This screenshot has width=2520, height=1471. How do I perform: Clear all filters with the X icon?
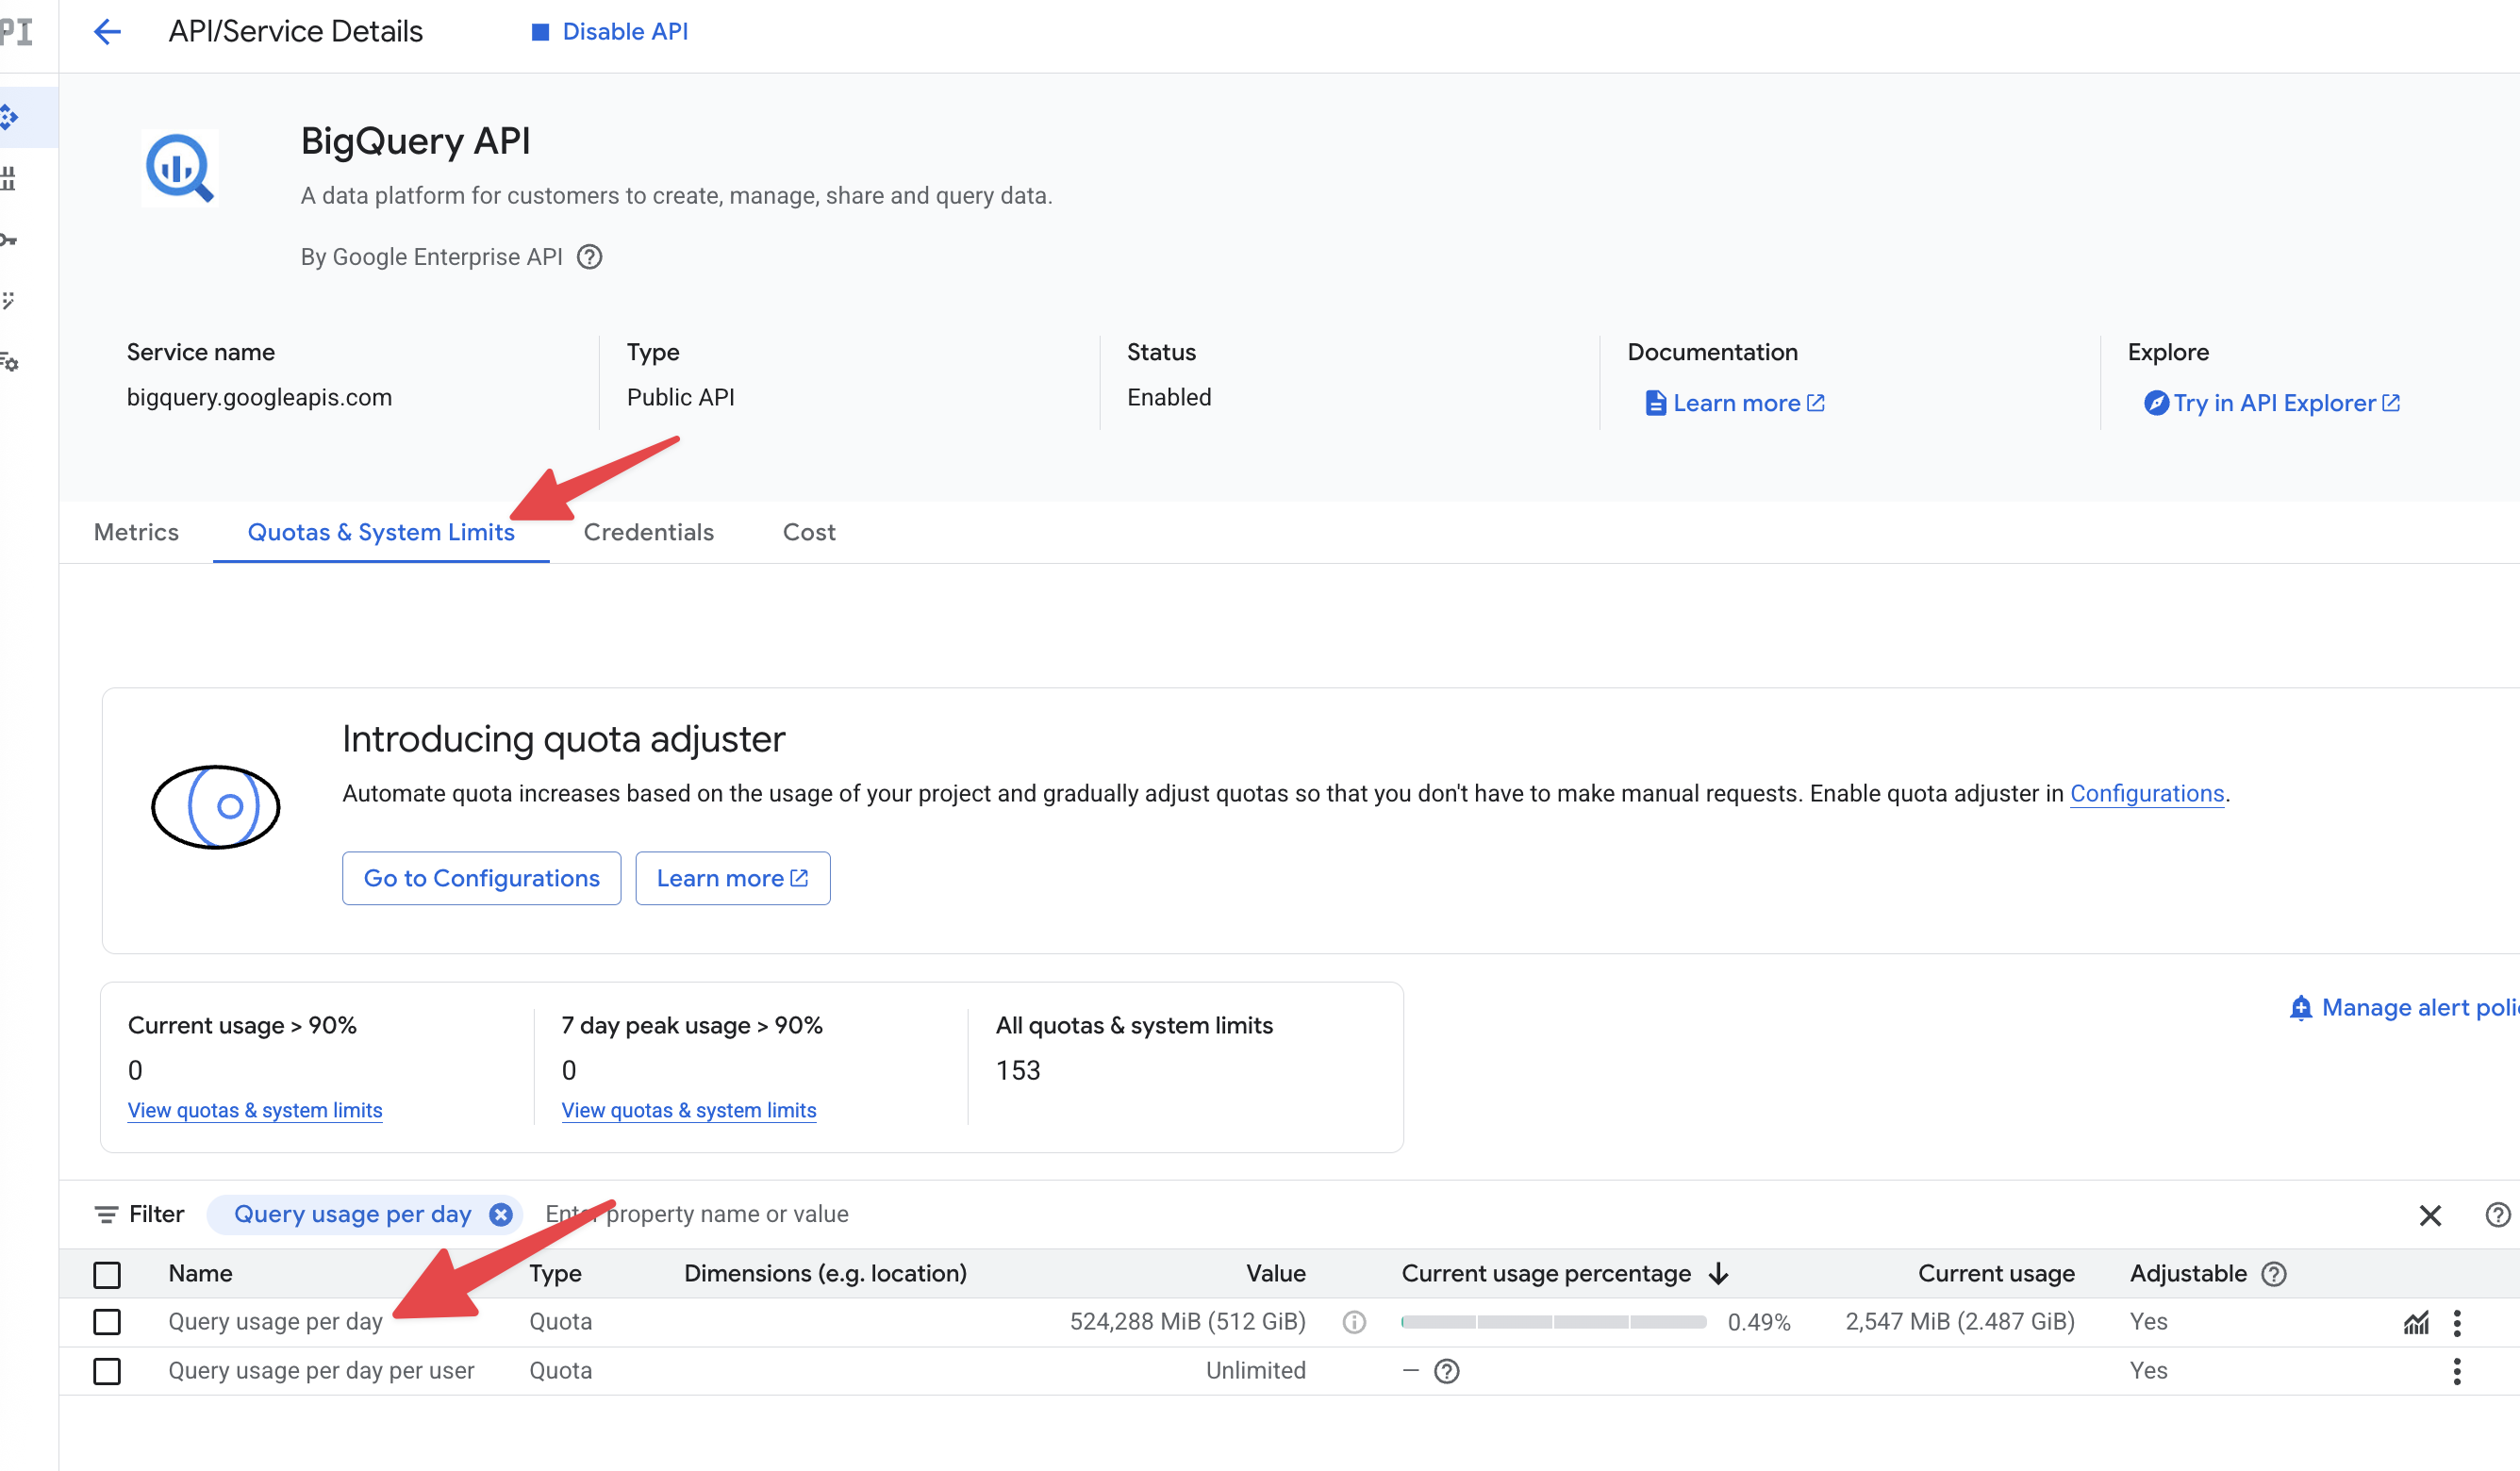pyautogui.click(x=2430, y=1215)
